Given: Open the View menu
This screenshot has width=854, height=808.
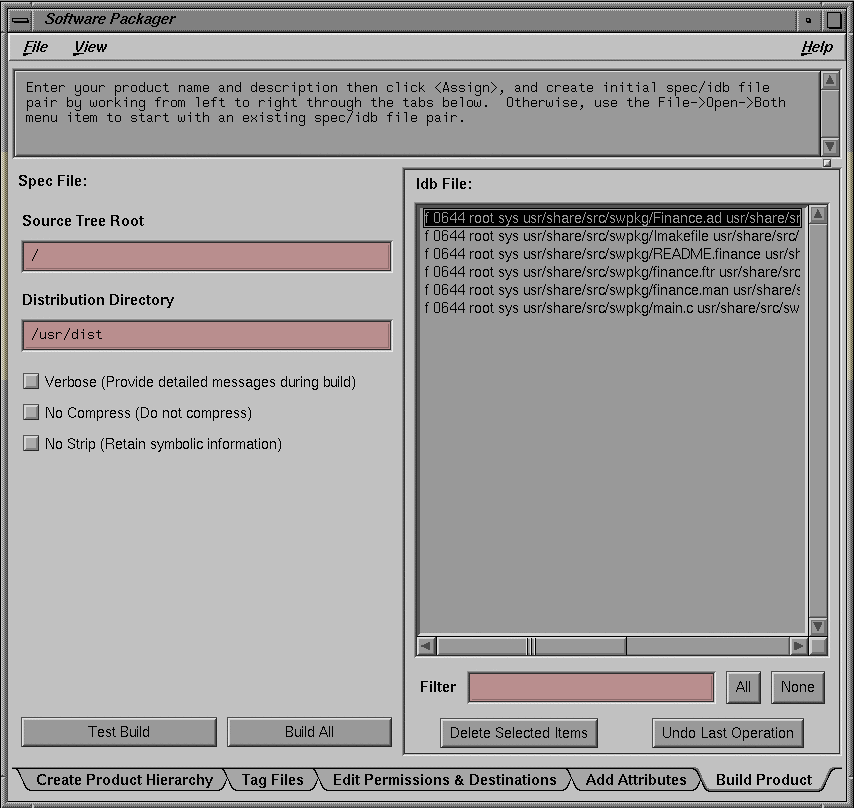Looking at the screenshot, I should coord(90,47).
